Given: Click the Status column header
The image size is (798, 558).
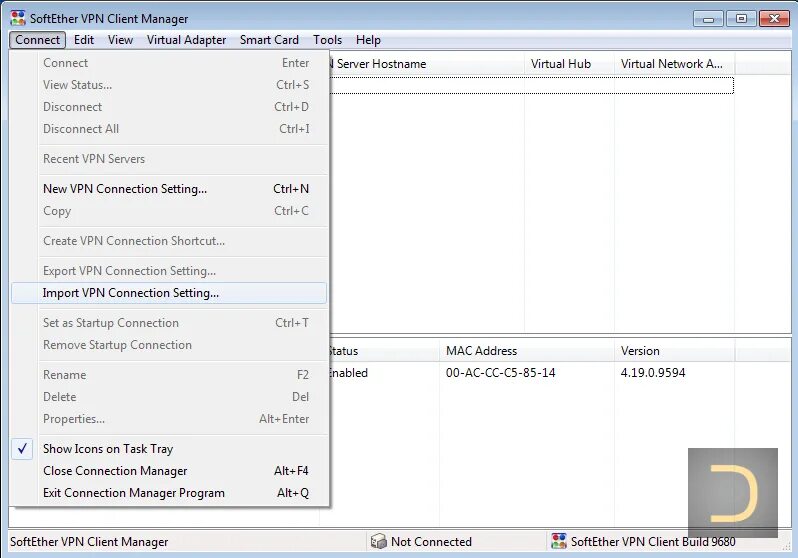Looking at the screenshot, I should click(x=384, y=351).
